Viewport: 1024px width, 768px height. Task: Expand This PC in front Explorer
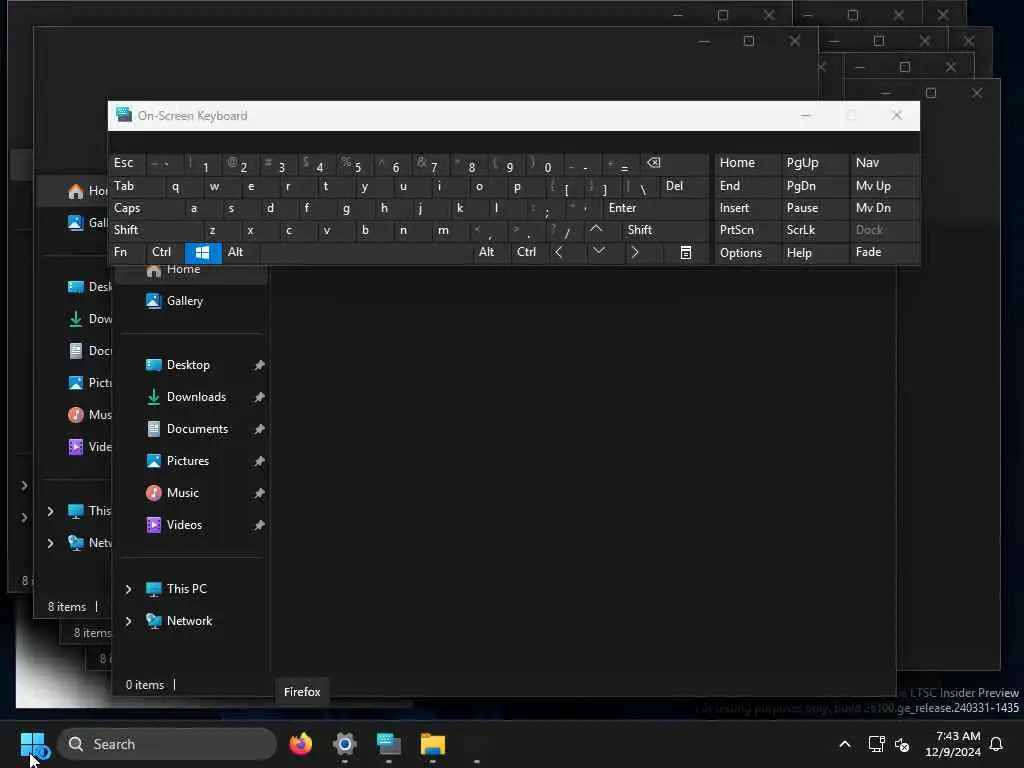(129, 589)
